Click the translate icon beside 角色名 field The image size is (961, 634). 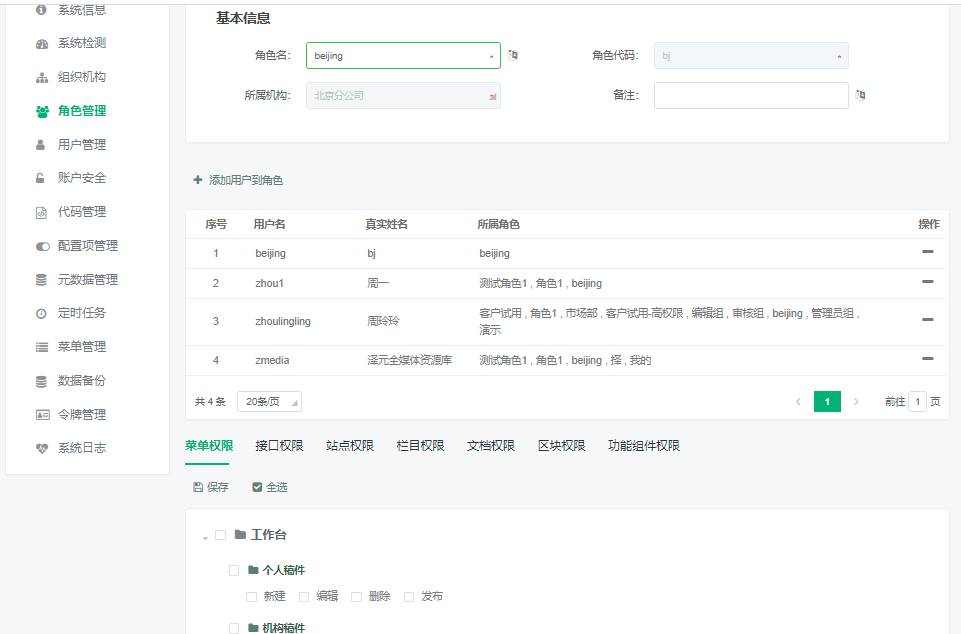pos(513,55)
